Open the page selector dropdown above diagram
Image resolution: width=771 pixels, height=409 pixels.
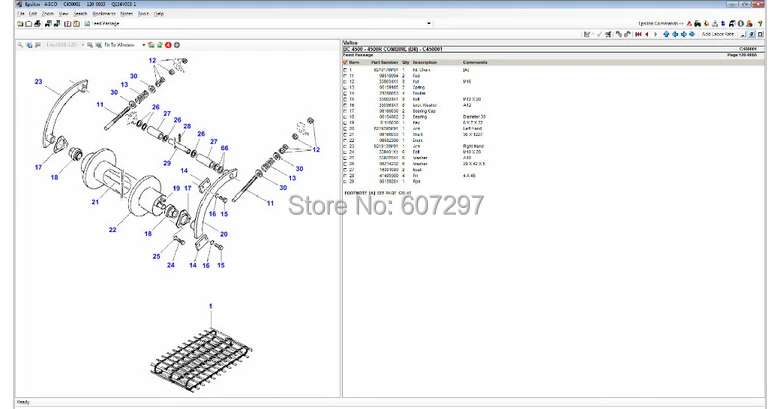83,45
